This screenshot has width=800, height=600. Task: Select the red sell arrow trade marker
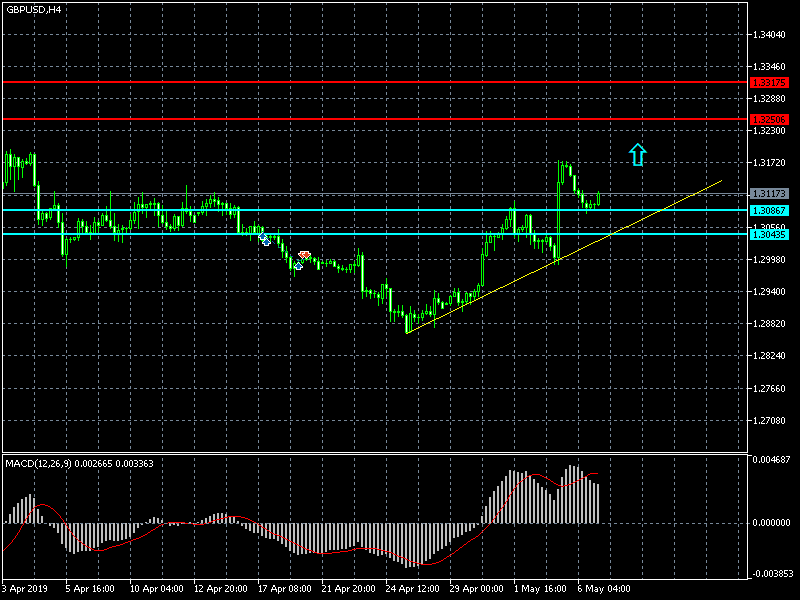tap(304, 255)
